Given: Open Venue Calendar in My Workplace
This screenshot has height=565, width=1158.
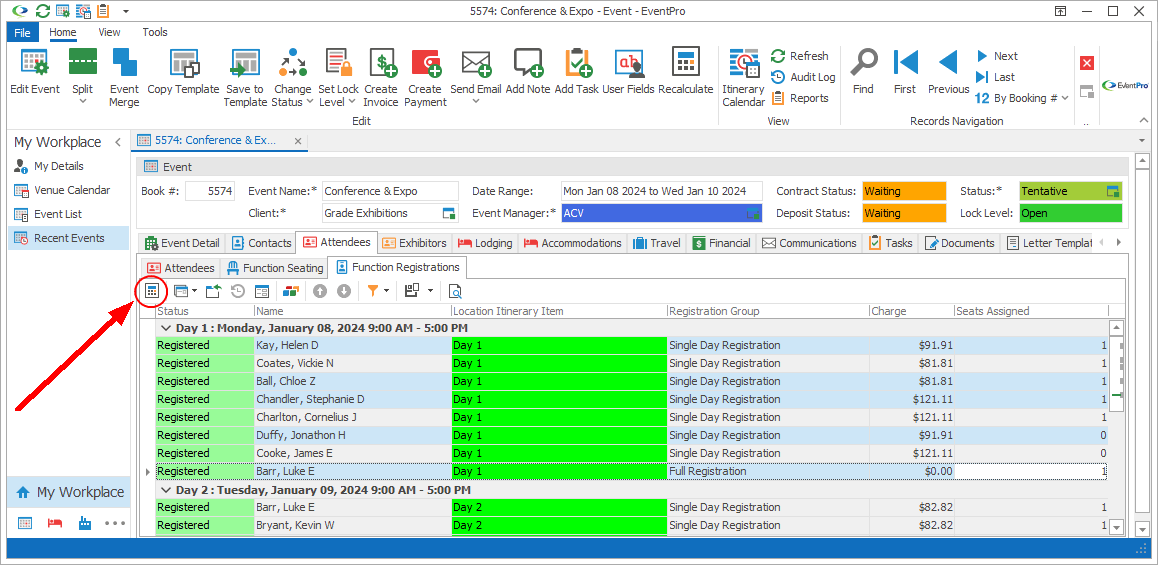Looking at the screenshot, I should (x=69, y=191).
